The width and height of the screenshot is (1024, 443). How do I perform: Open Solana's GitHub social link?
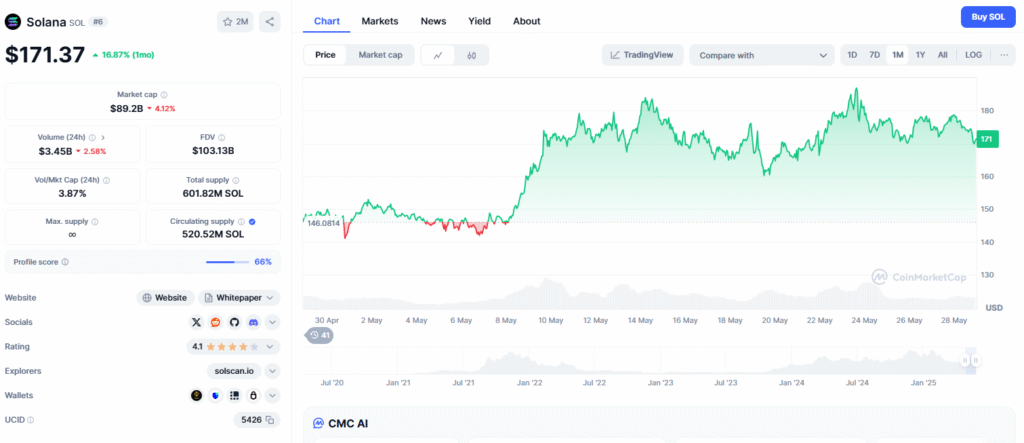point(234,322)
